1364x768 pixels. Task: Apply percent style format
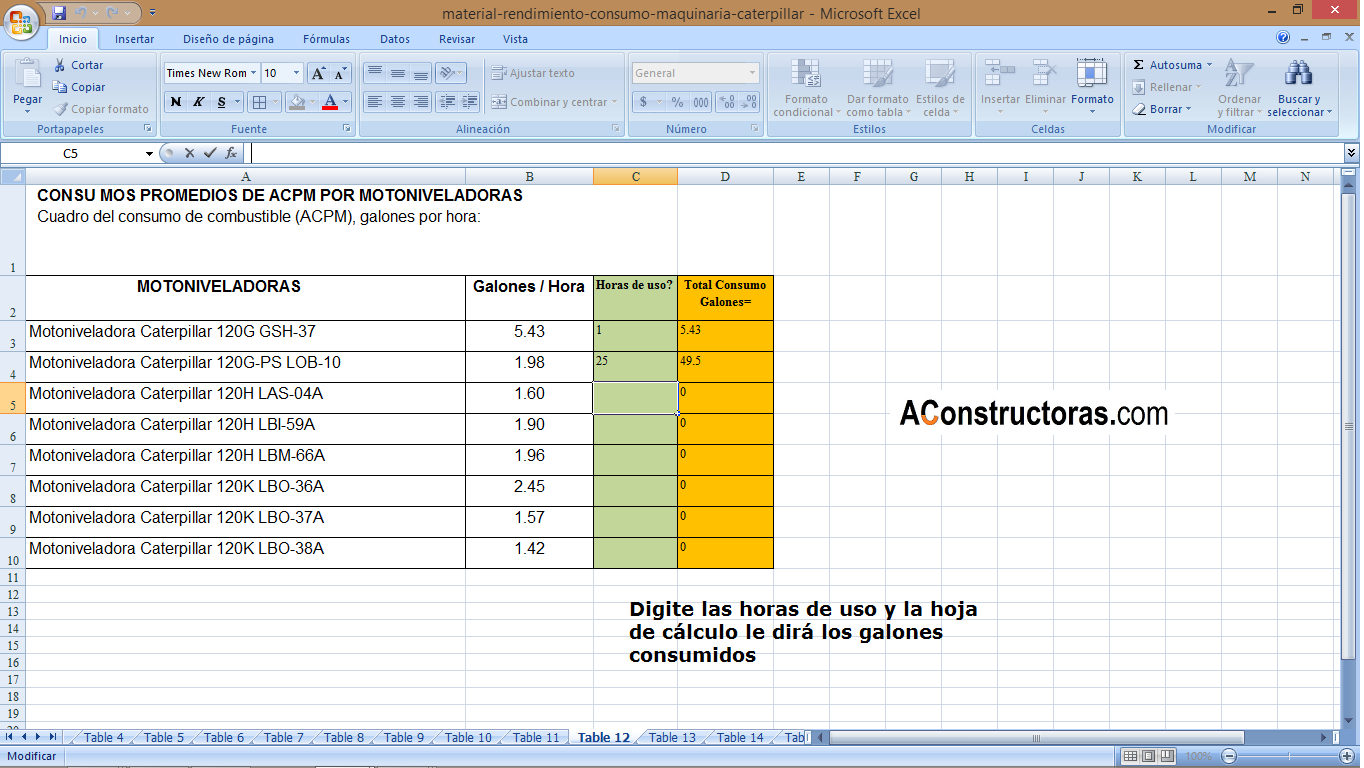677,102
